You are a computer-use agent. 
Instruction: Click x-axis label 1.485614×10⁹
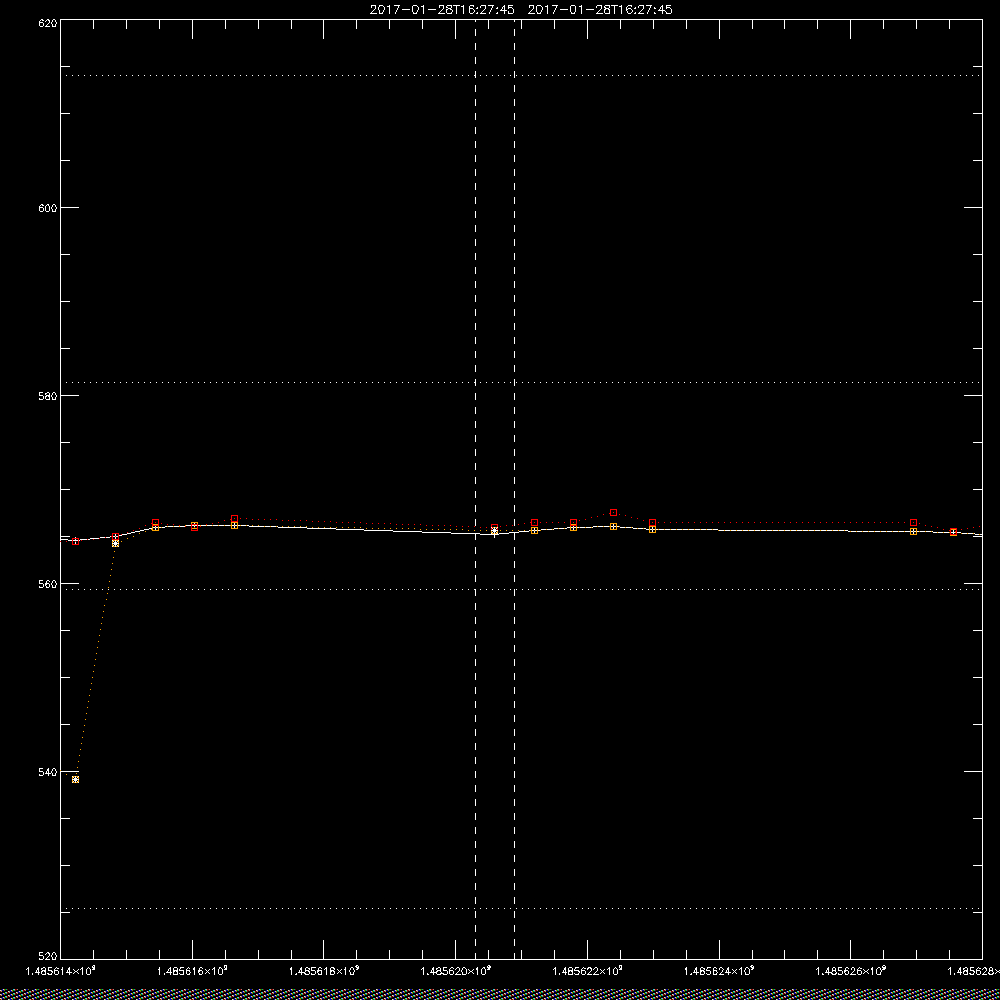60,971
